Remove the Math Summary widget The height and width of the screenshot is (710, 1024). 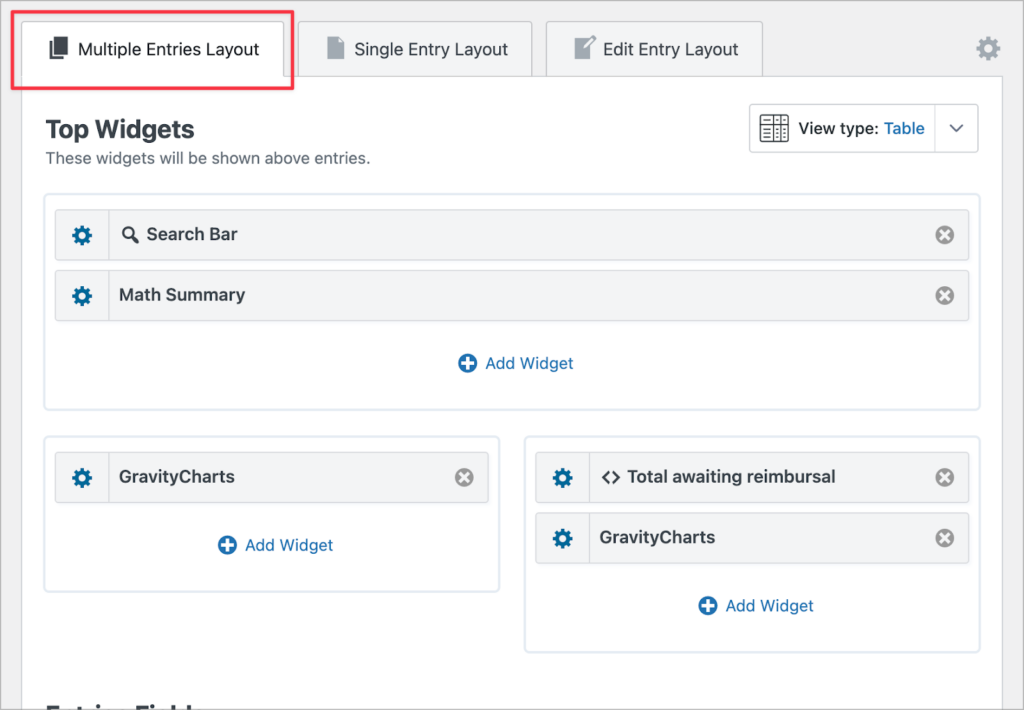[944, 296]
